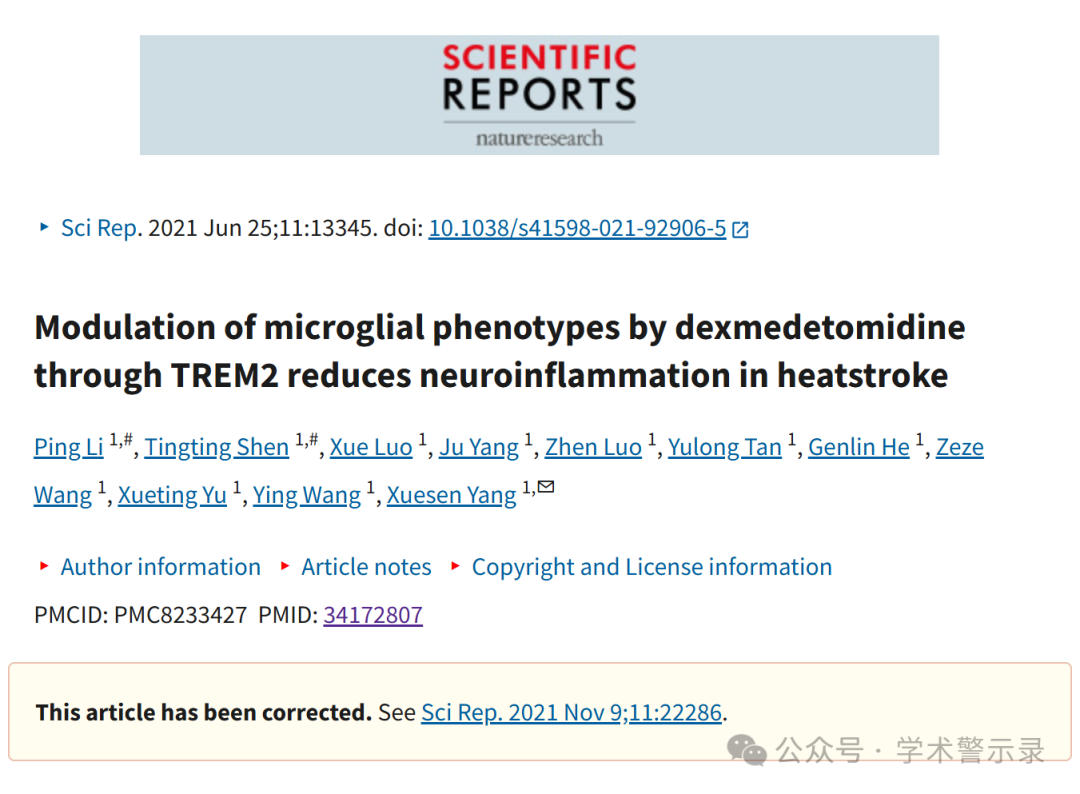This screenshot has height=794, width=1080.
Task: Click the Scientific Reports journal banner
Action: 539,95
